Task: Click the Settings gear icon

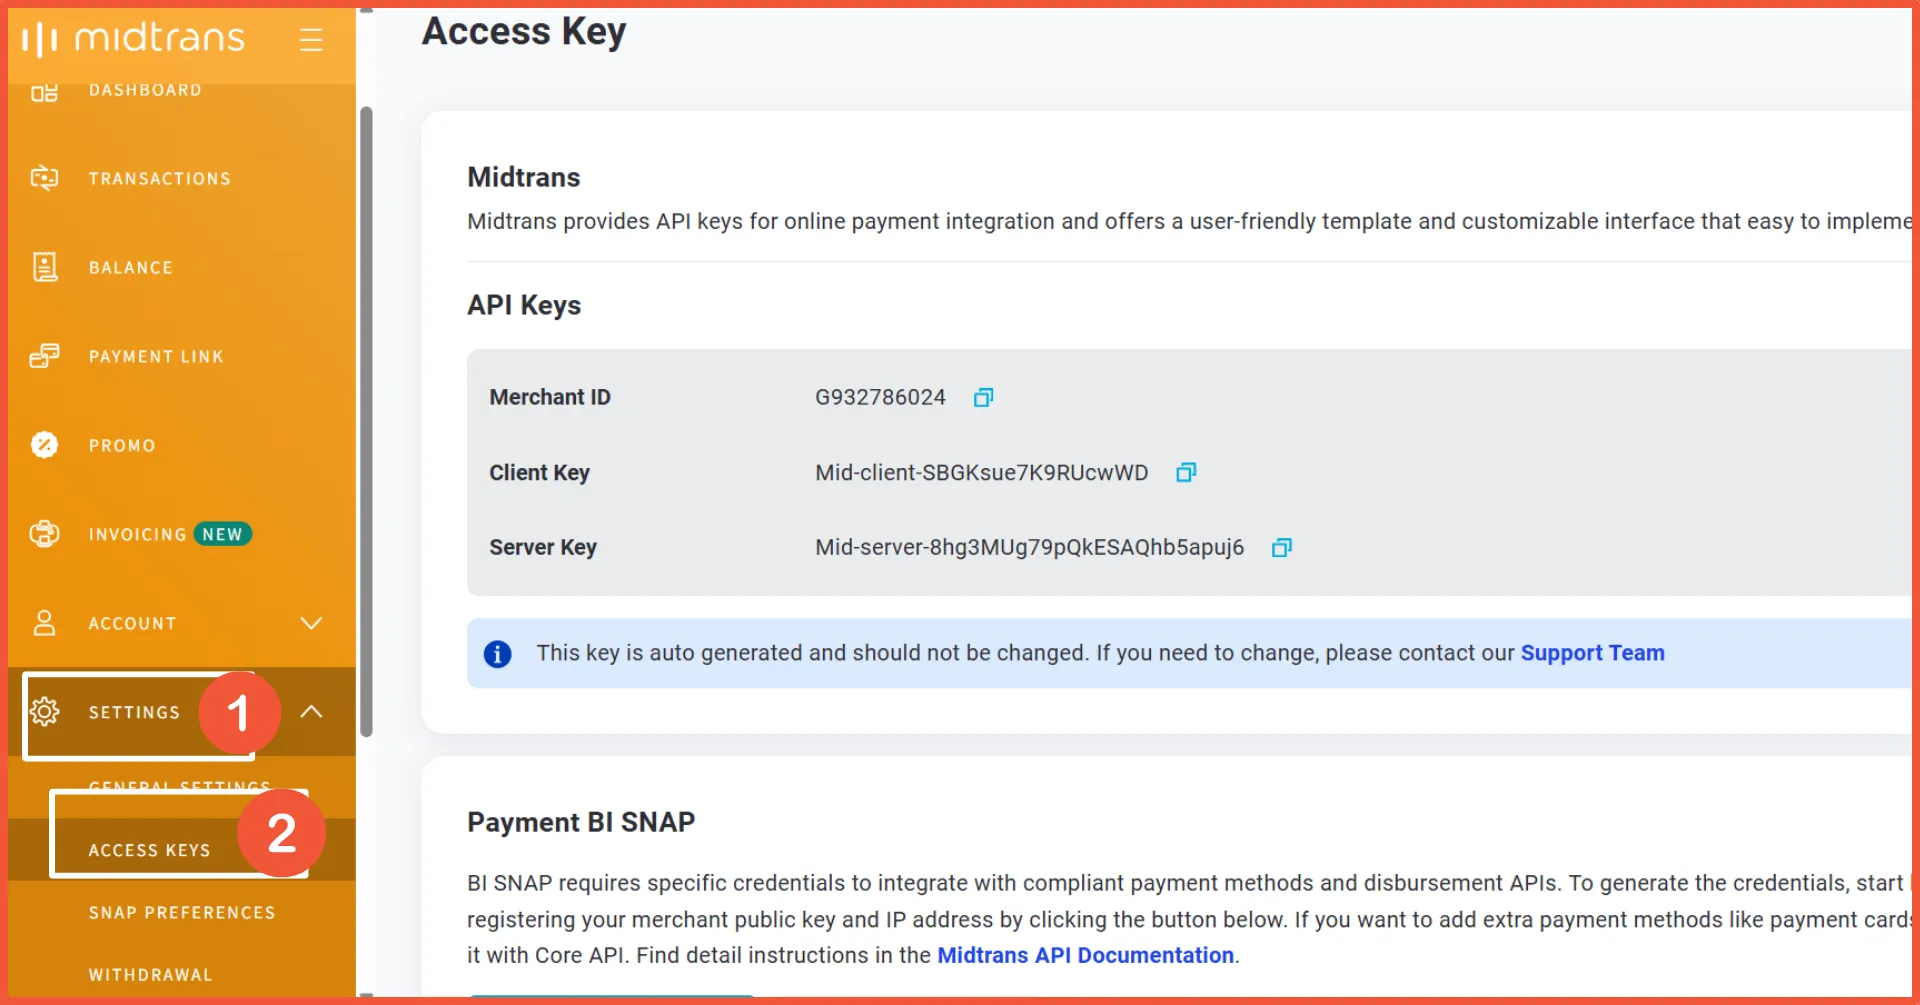Action: coord(45,712)
